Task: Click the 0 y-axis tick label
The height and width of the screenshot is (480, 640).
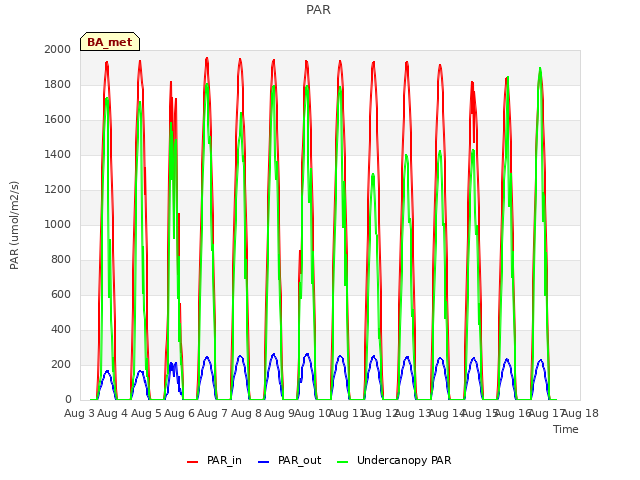Action: coord(68,400)
